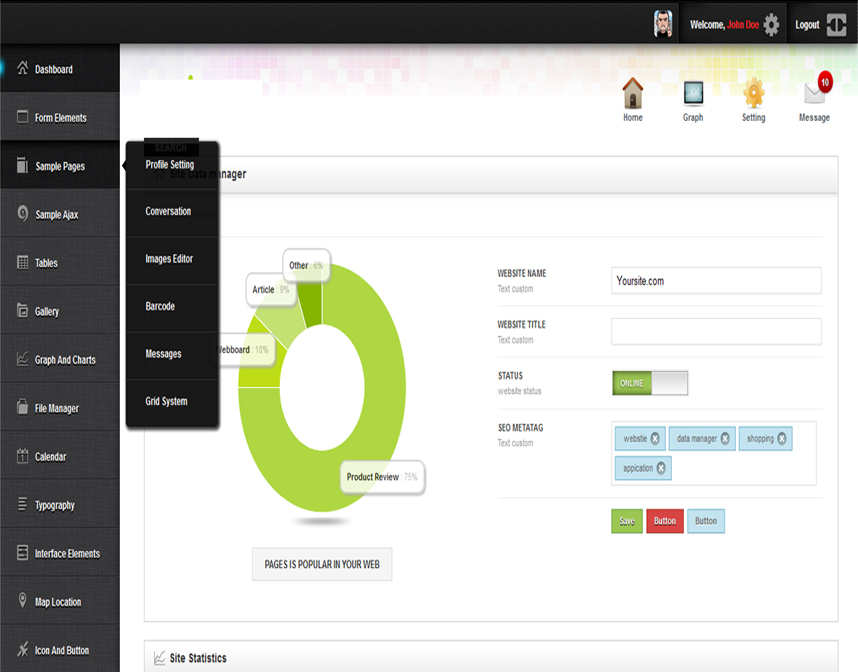This screenshot has height=672, width=858.
Task: Click the Sample Ajax sidebar icon
Action: (22, 213)
